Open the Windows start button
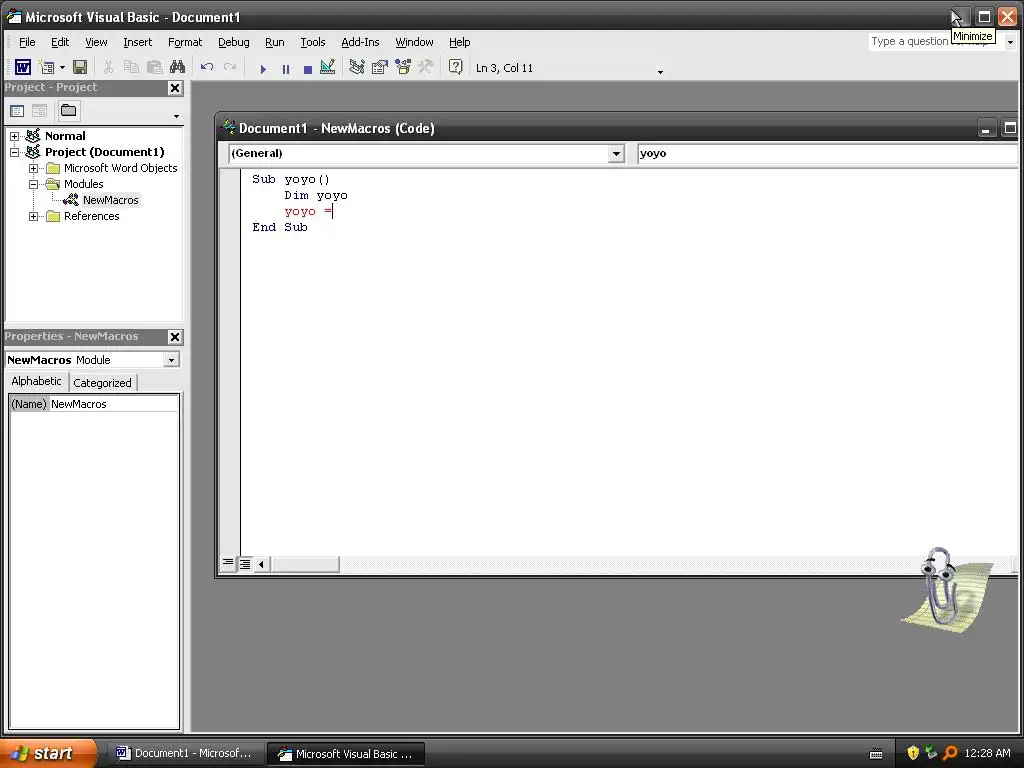 47,754
